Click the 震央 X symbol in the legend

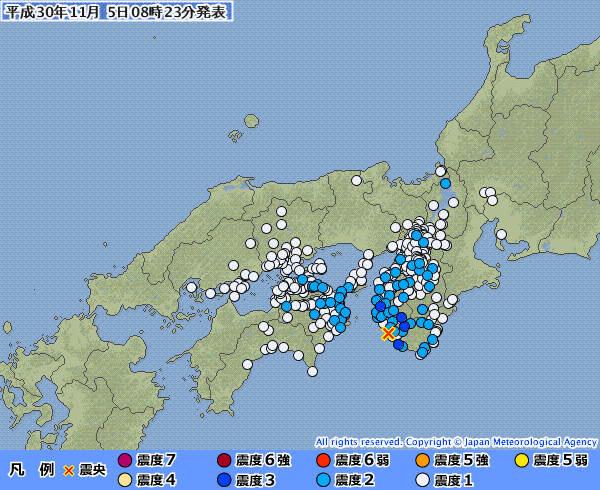68,470
